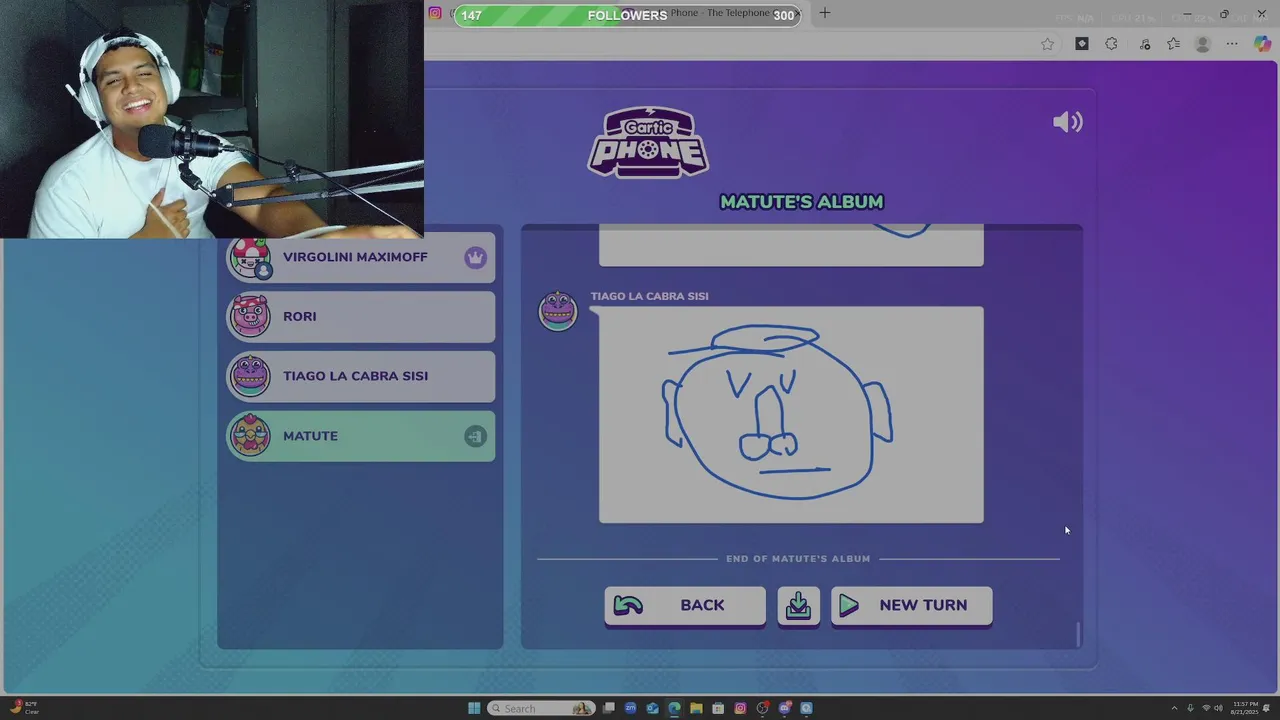Select the MATUTE player row
The height and width of the screenshot is (720, 1280).
(361, 437)
